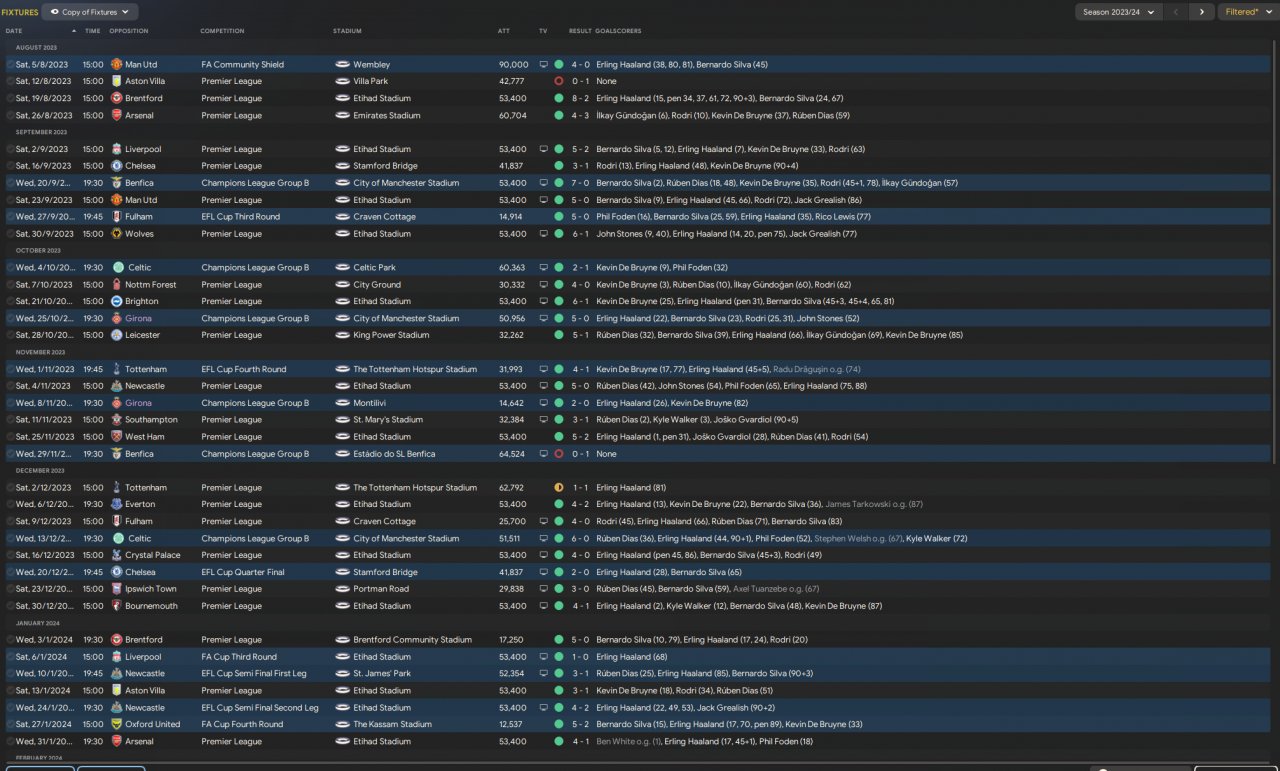Click the Nottm Forest club badge
This screenshot has height=771, width=1280.
[117, 284]
